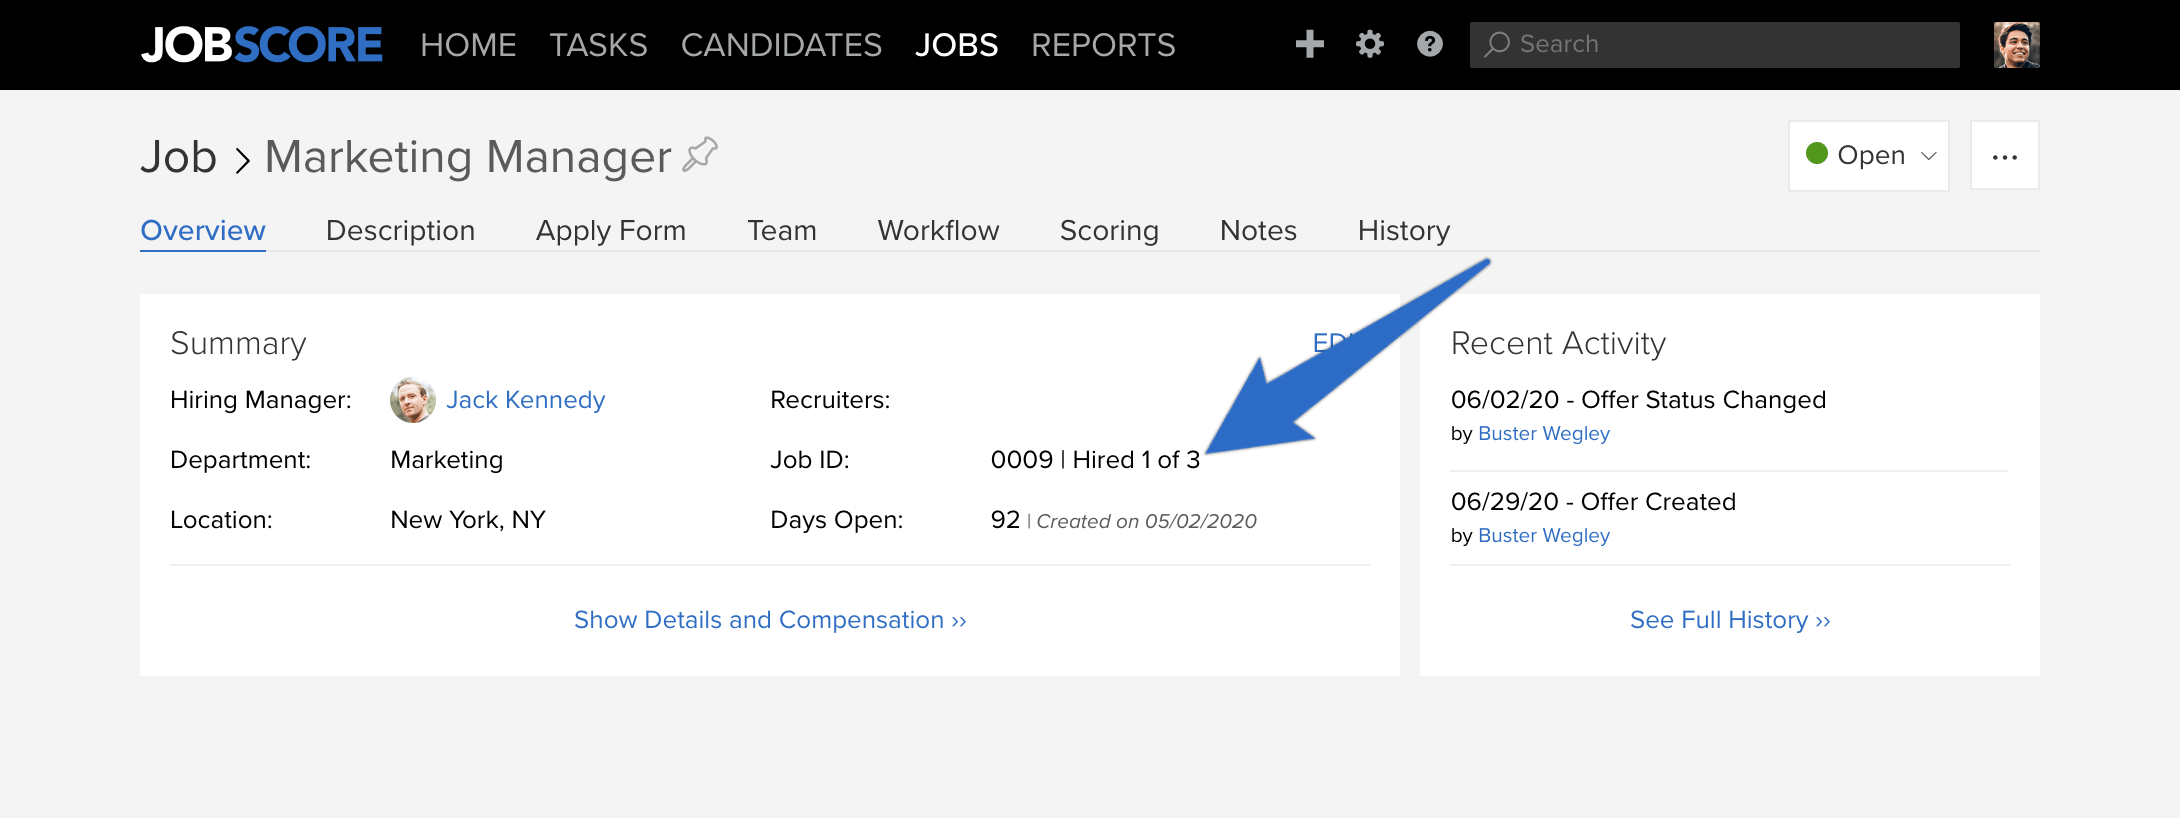This screenshot has height=818, width=2180.
Task: Open the TASKS menu
Action: click(x=598, y=45)
